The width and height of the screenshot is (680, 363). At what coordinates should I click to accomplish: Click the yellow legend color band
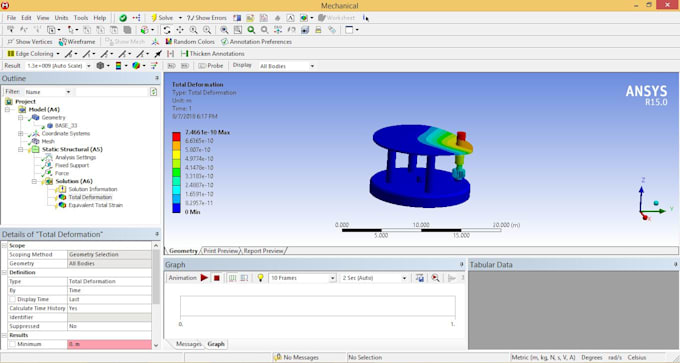[177, 154]
